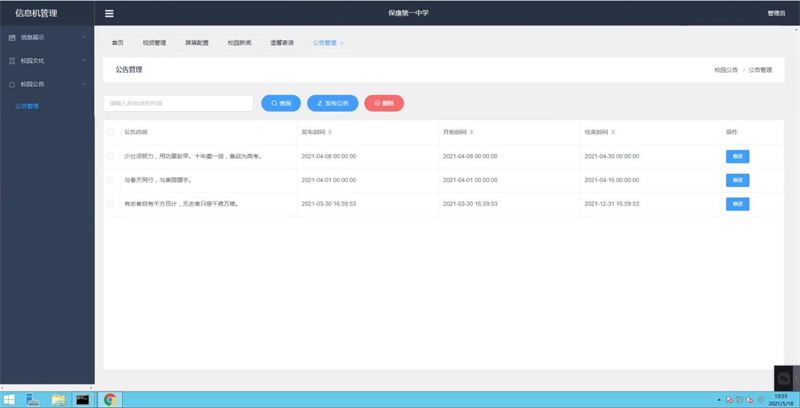The image size is (800, 408).
Task: Open File Explorer from the taskbar
Action: click(58, 400)
